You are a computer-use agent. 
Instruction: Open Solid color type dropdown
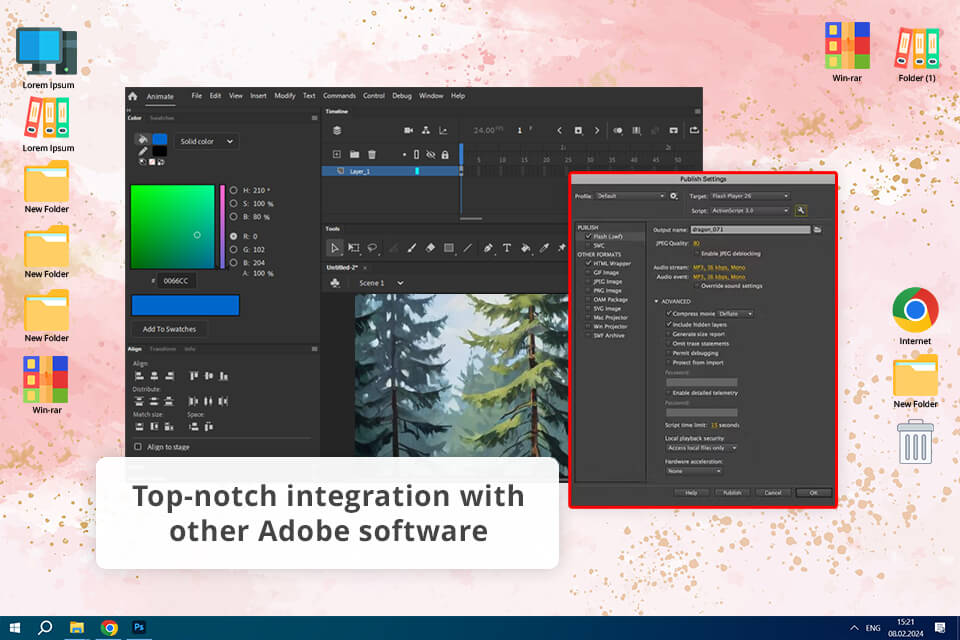point(206,141)
